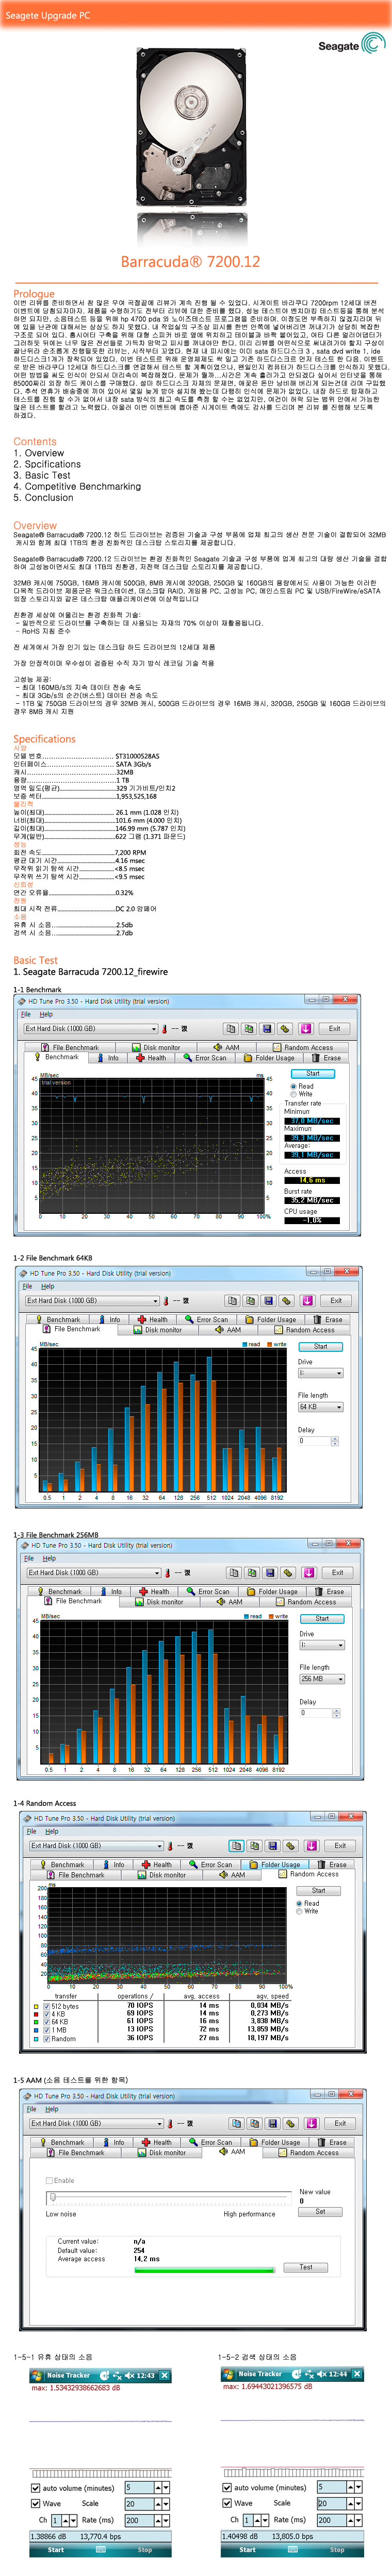
Task: Open the Drive I: dropdown in the 64 KB File Benchmark window
Action: pyautogui.click(x=320, y=1373)
